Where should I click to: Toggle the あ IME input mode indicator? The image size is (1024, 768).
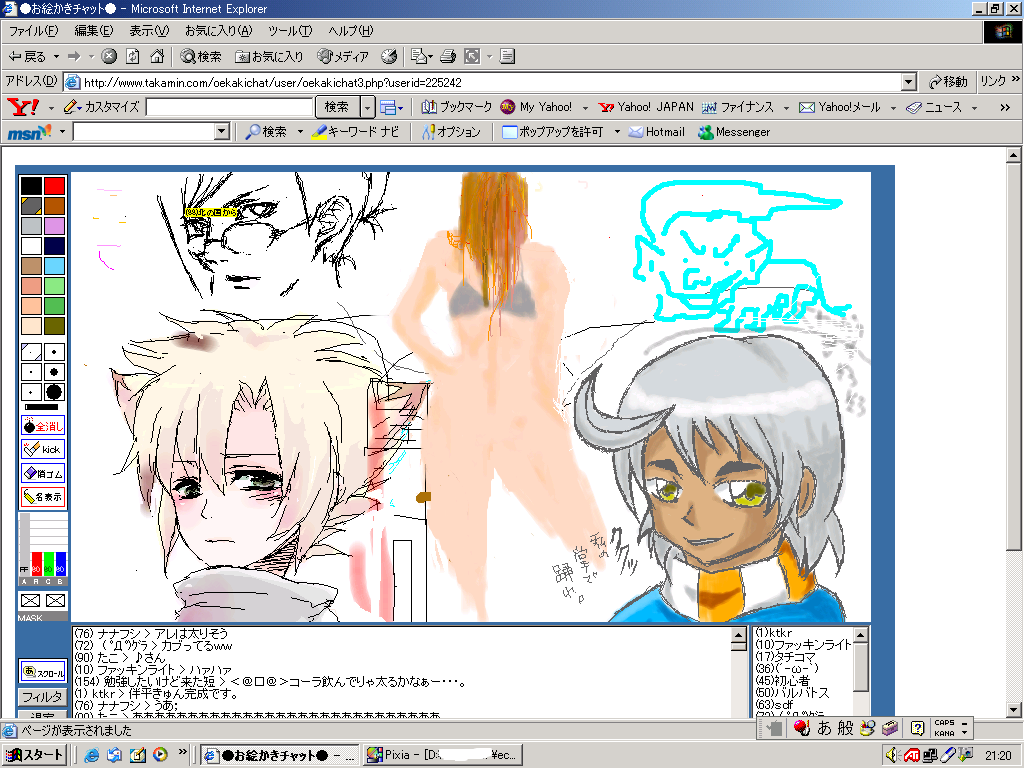(824, 728)
